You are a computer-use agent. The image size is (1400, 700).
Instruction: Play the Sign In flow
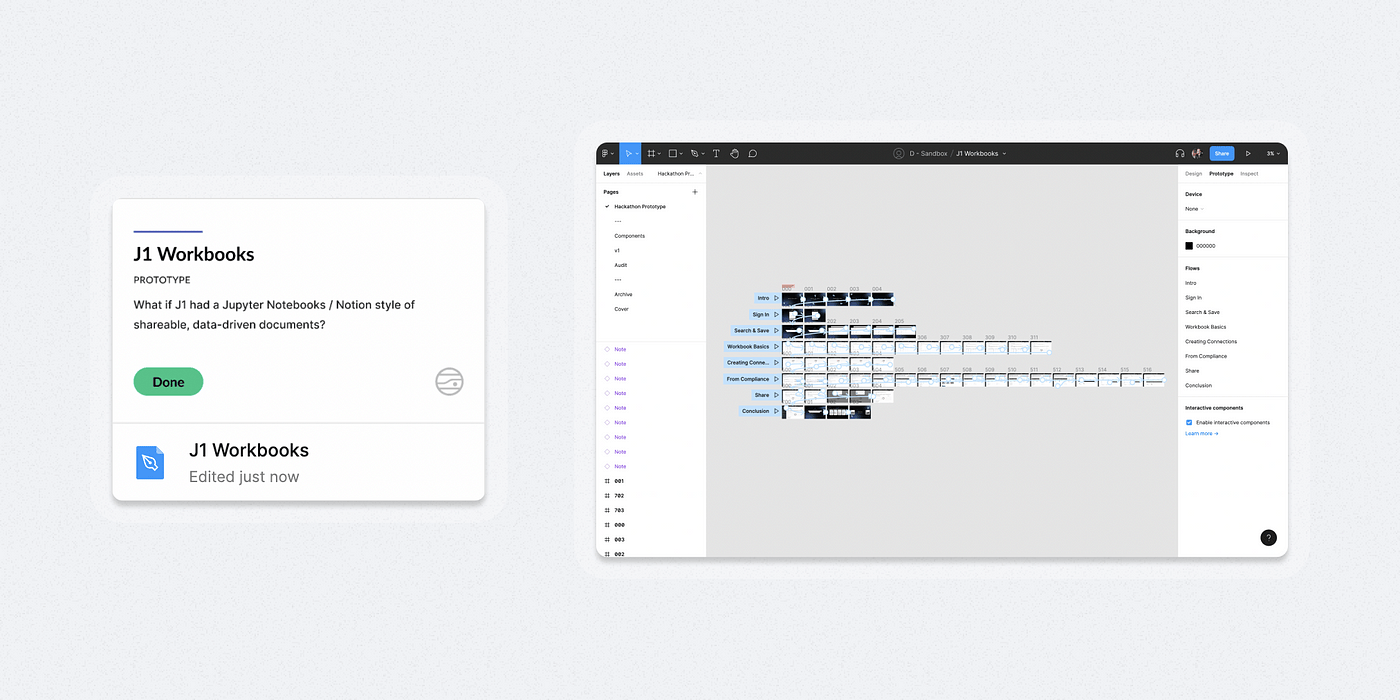coord(776,314)
